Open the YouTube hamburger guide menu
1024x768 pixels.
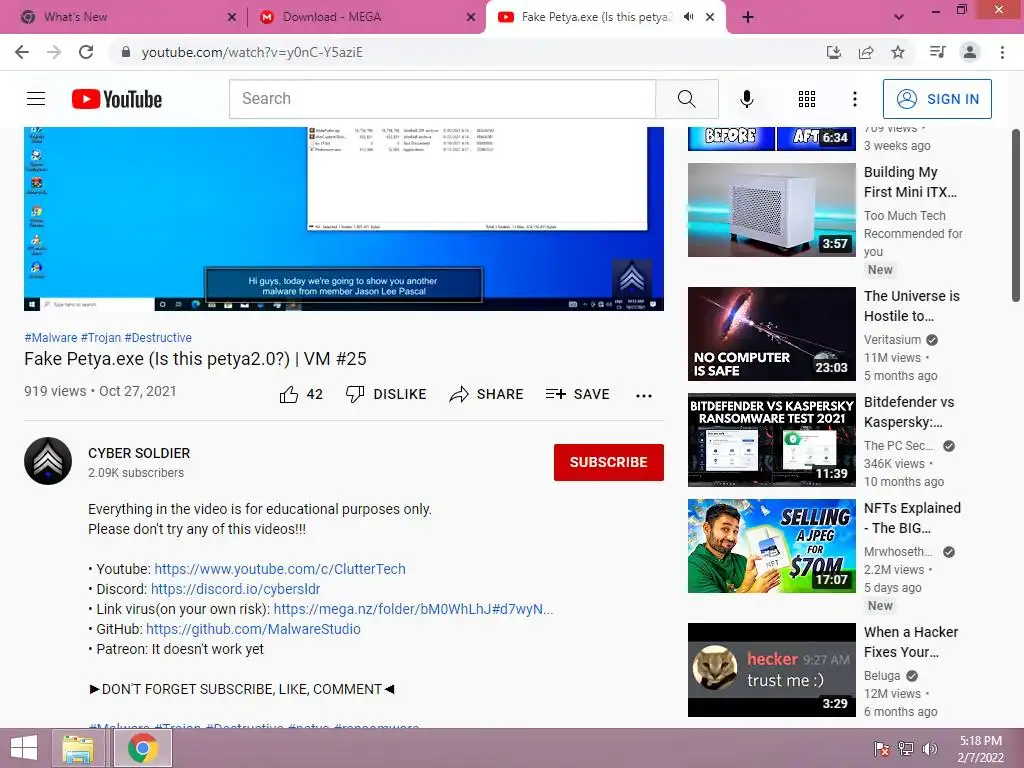pos(36,99)
